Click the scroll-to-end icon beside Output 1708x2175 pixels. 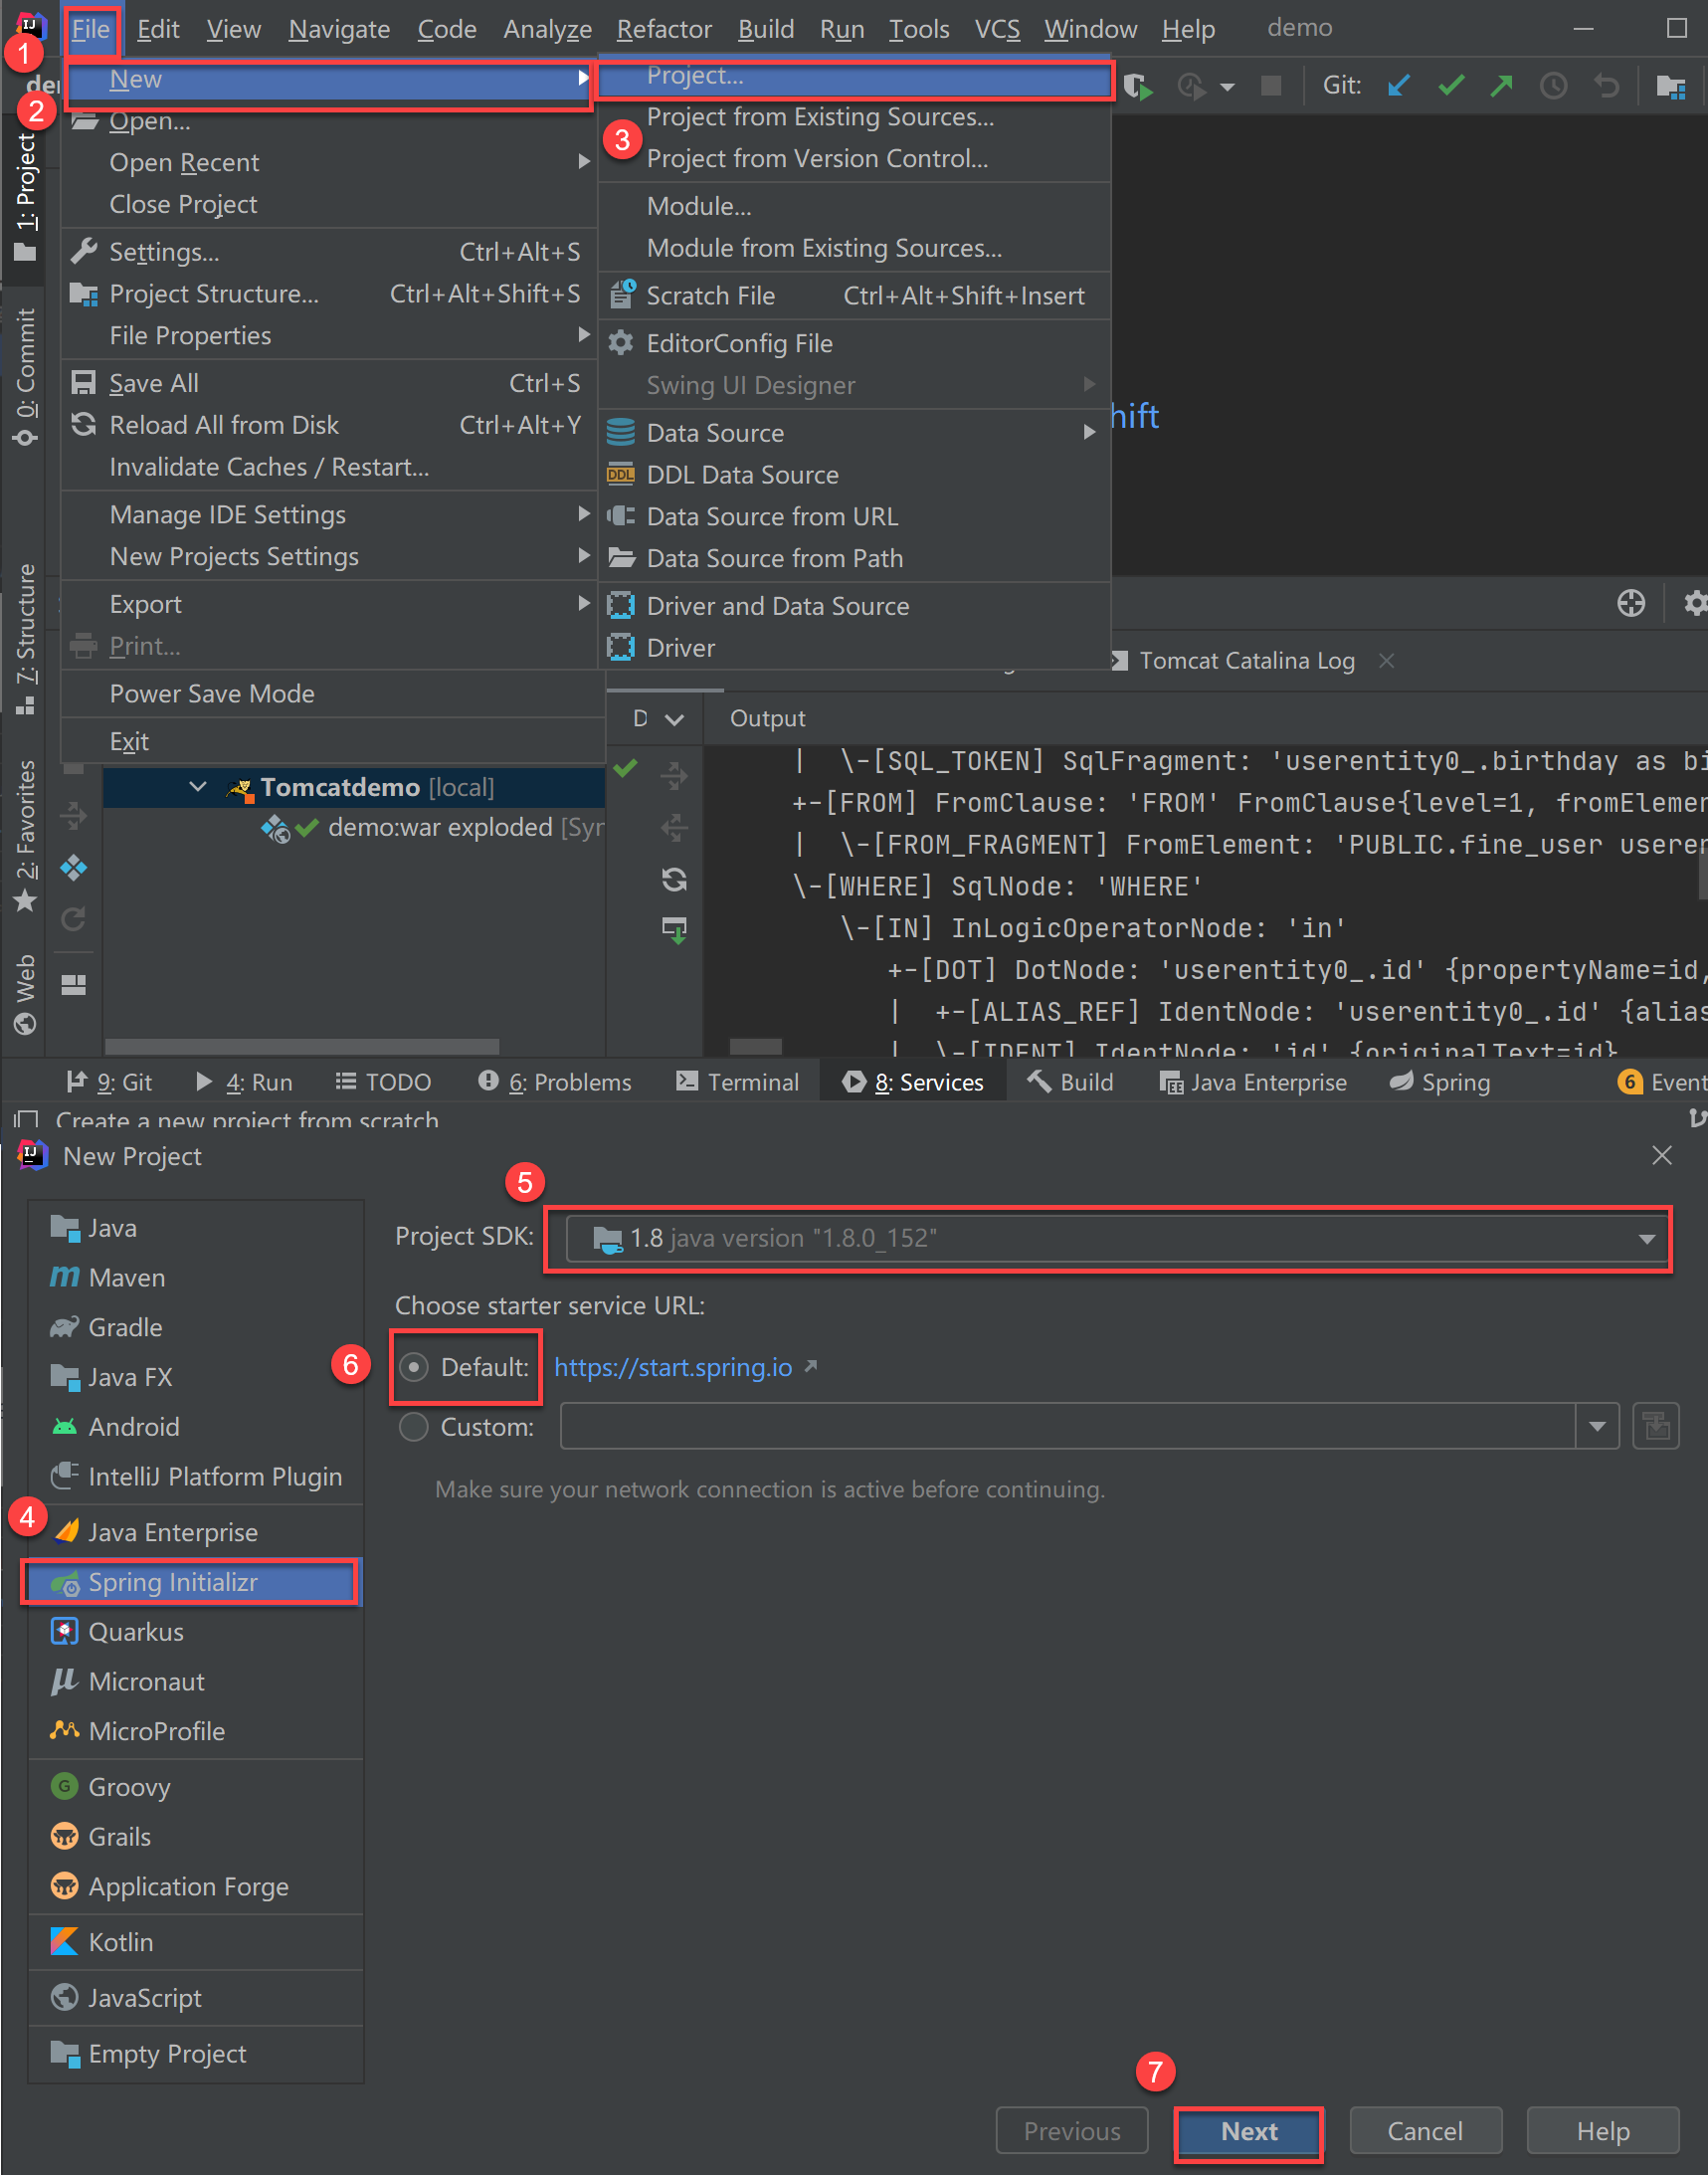pyautogui.click(x=674, y=930)
